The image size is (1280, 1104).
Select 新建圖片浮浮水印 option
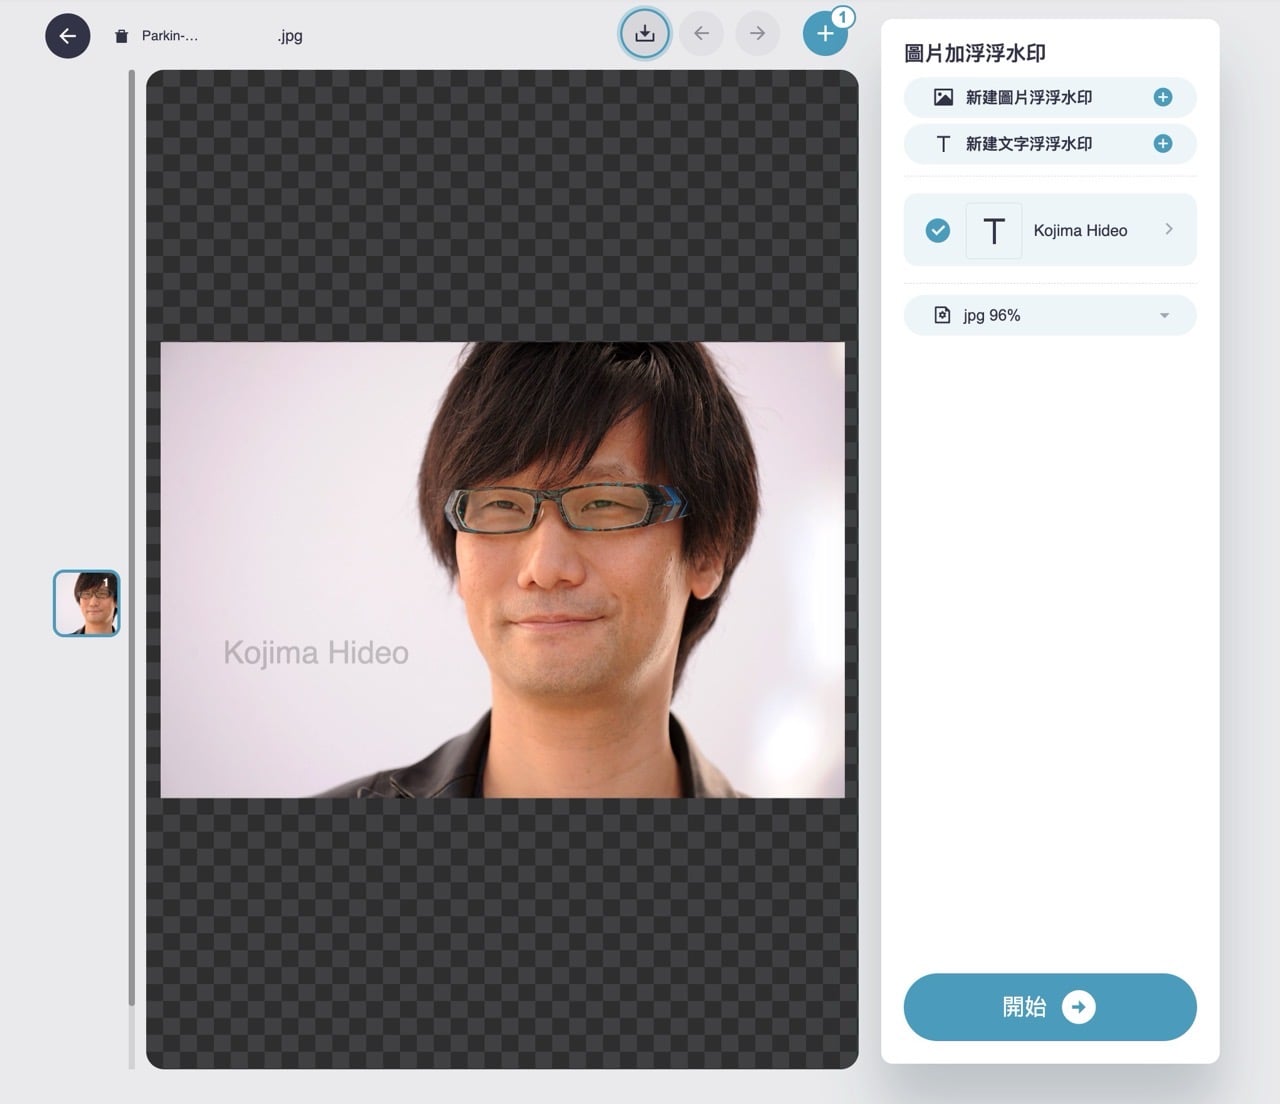tap(1028, 97)
